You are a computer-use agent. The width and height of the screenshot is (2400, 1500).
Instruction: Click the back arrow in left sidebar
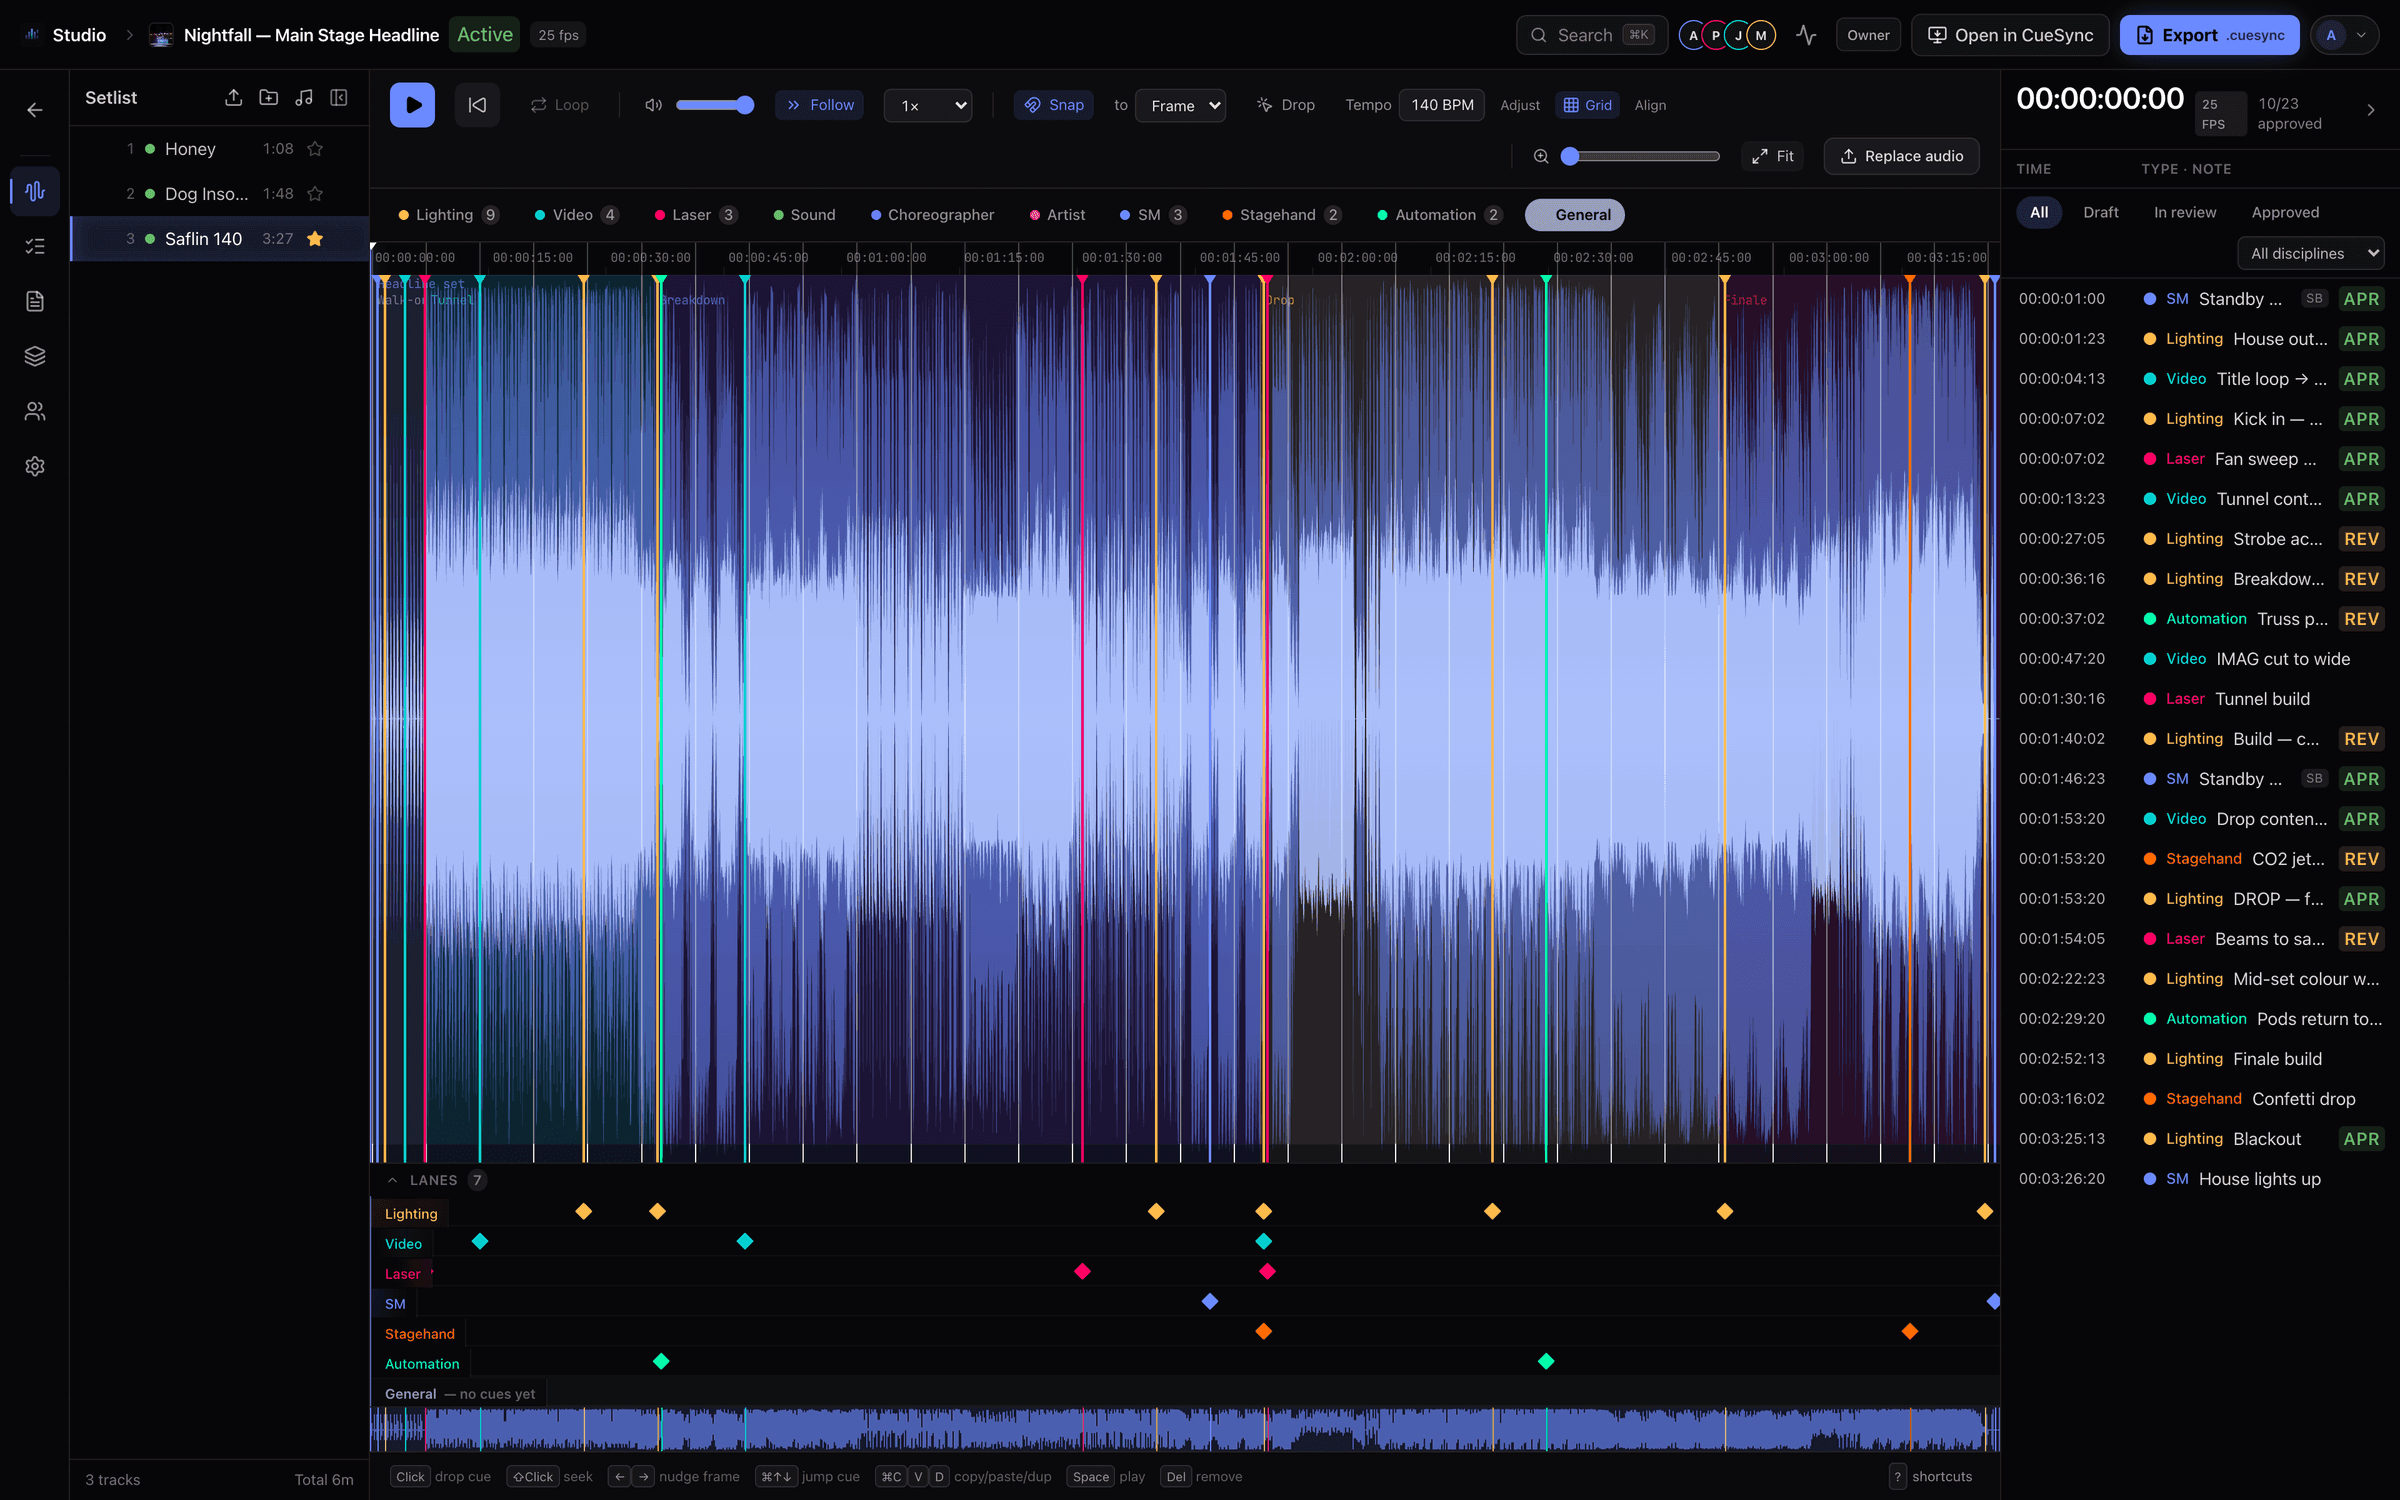click(35, 110)
